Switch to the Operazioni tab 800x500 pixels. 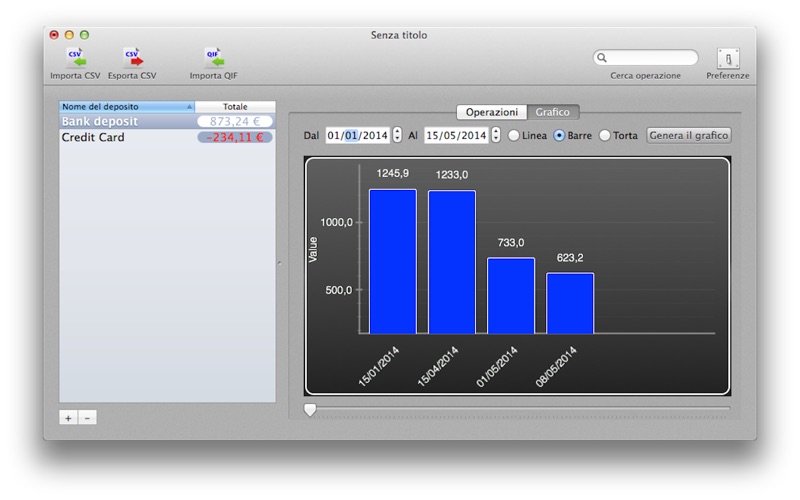[x=491, y=112]
